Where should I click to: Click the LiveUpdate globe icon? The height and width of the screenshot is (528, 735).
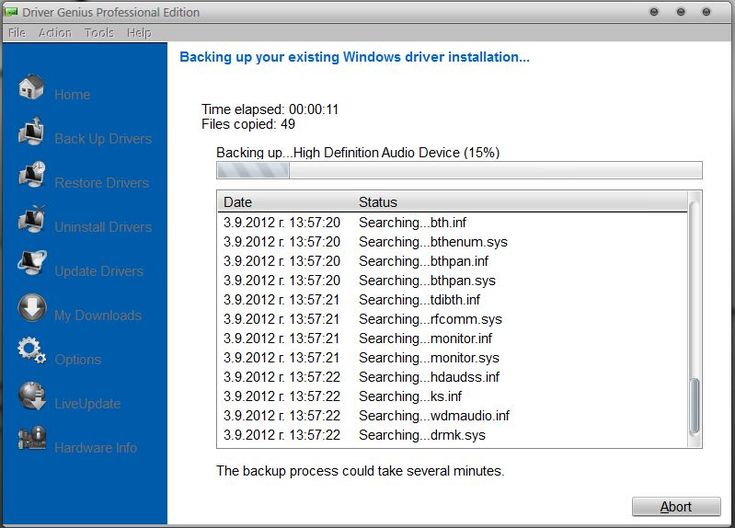(32, 395)
